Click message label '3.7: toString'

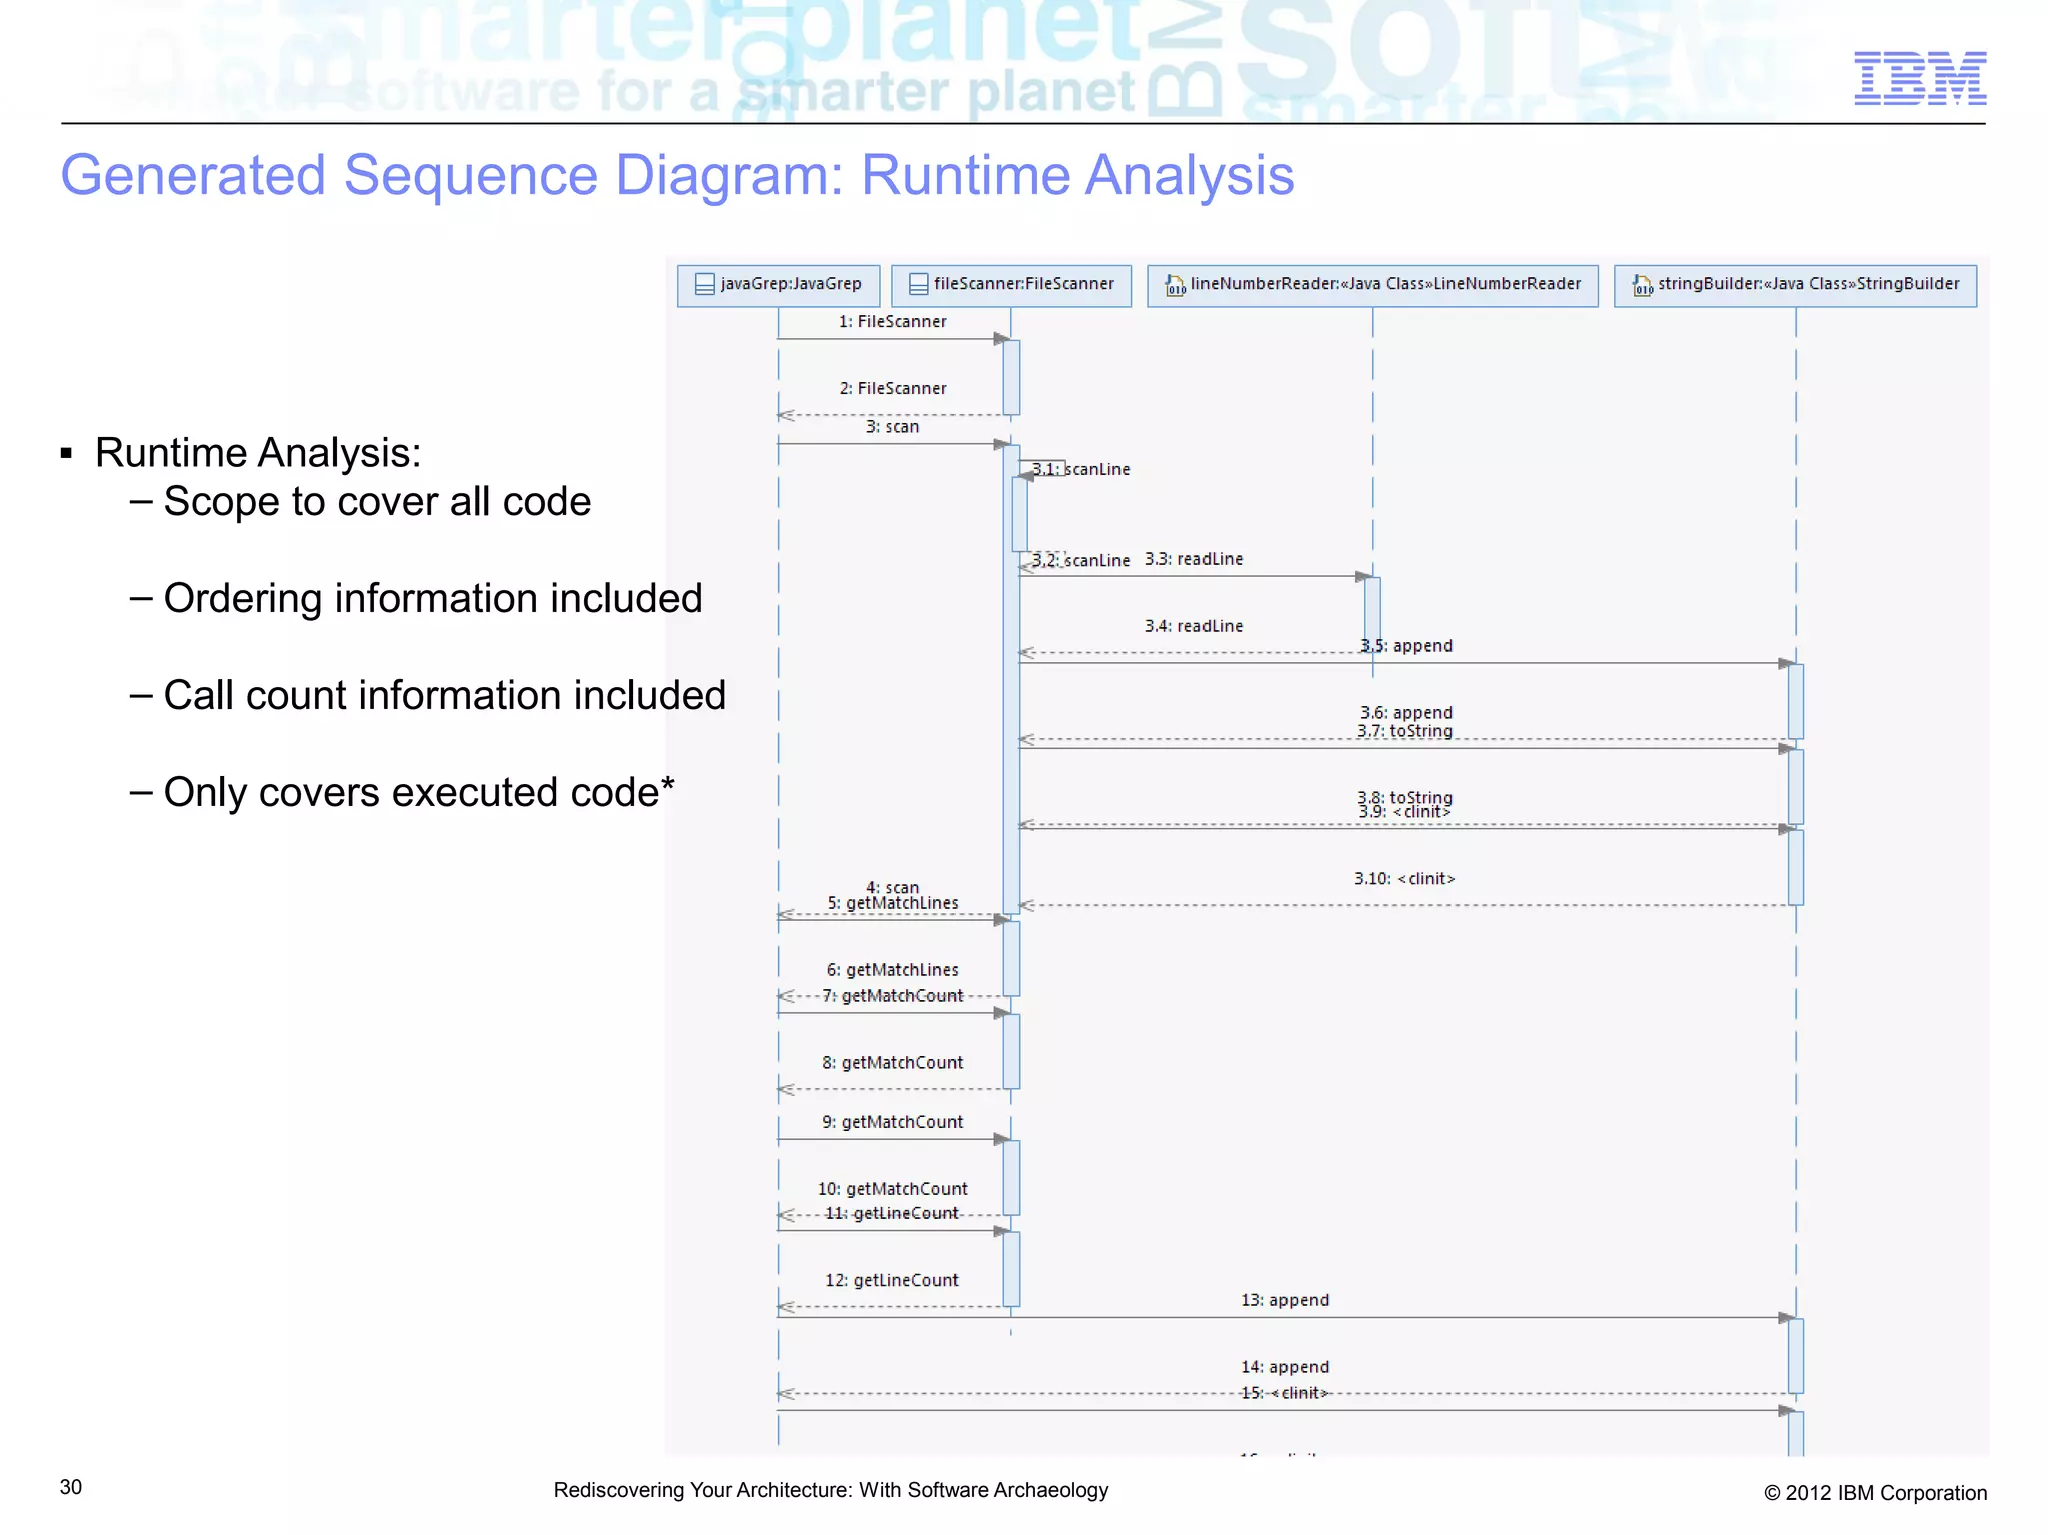(x=1405, y=731)
